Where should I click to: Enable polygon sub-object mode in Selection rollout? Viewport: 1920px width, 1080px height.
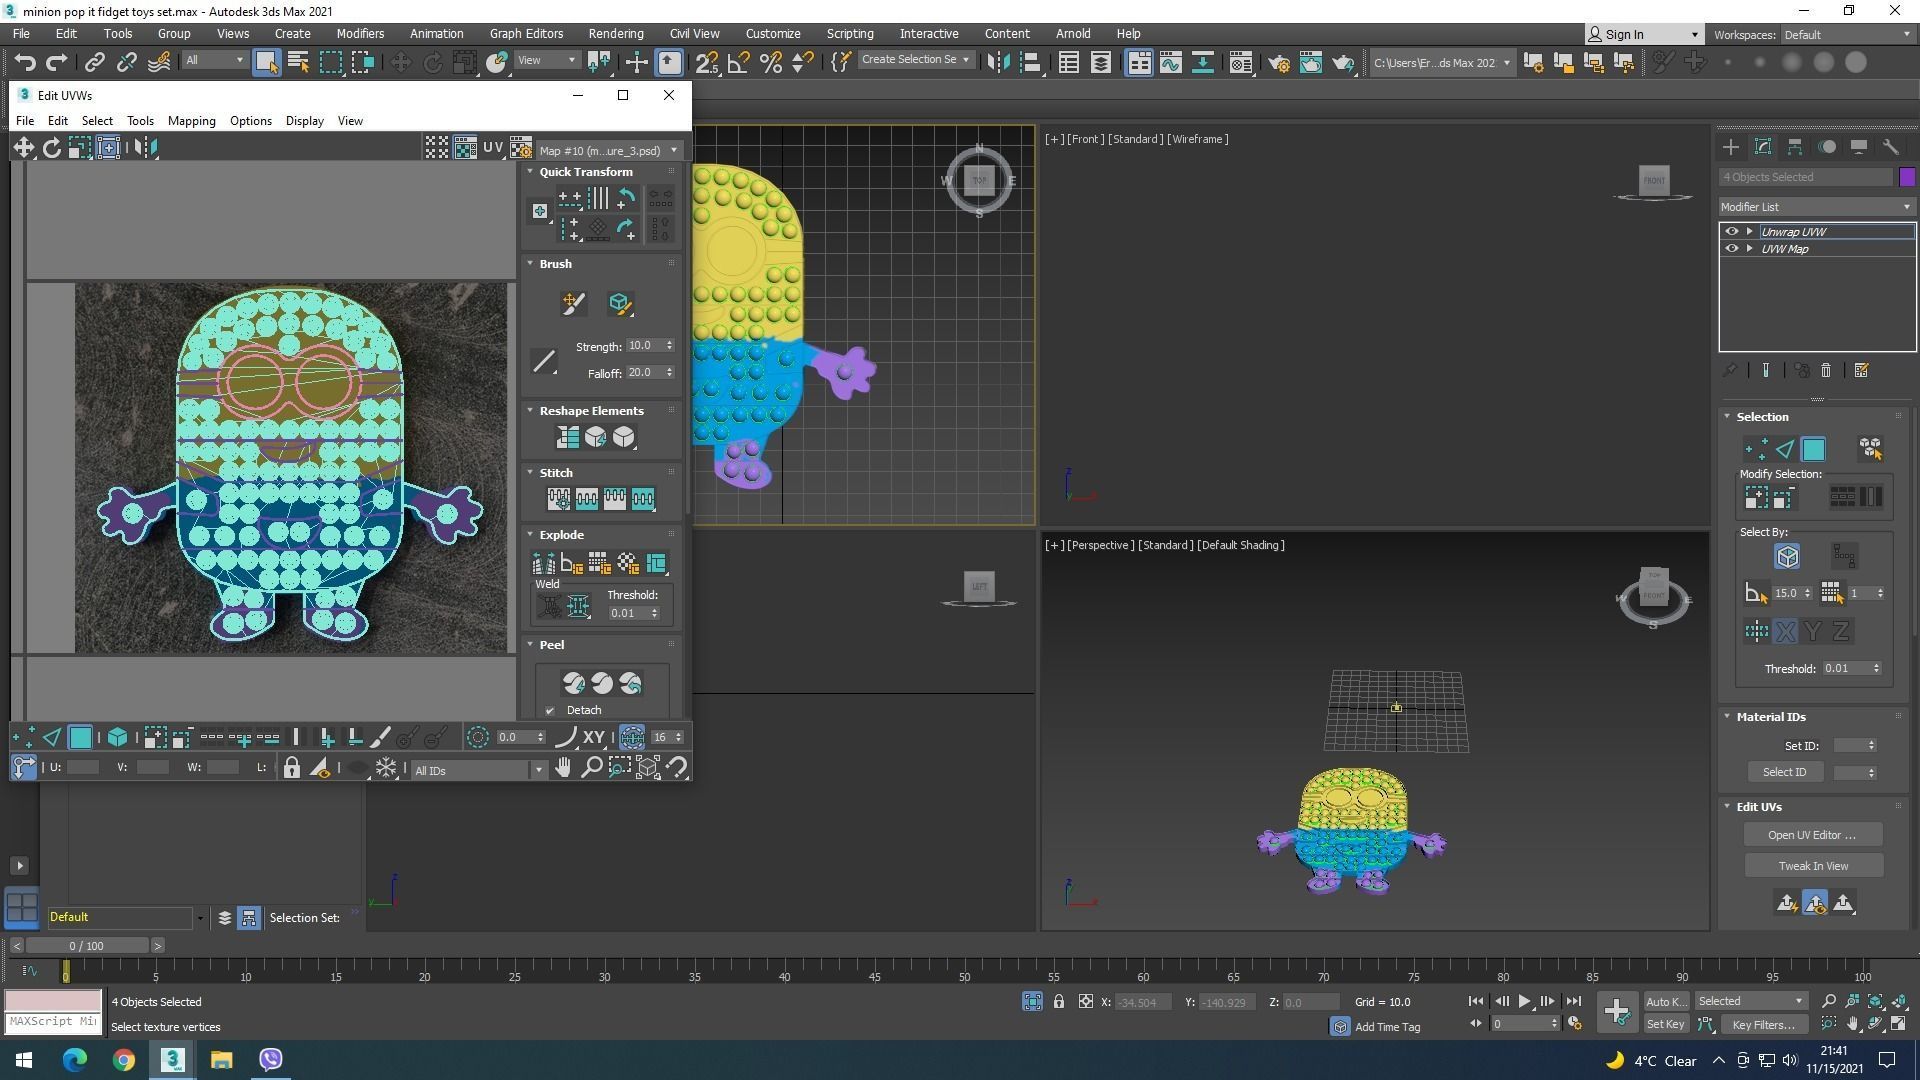click(x=1813, y=450)
